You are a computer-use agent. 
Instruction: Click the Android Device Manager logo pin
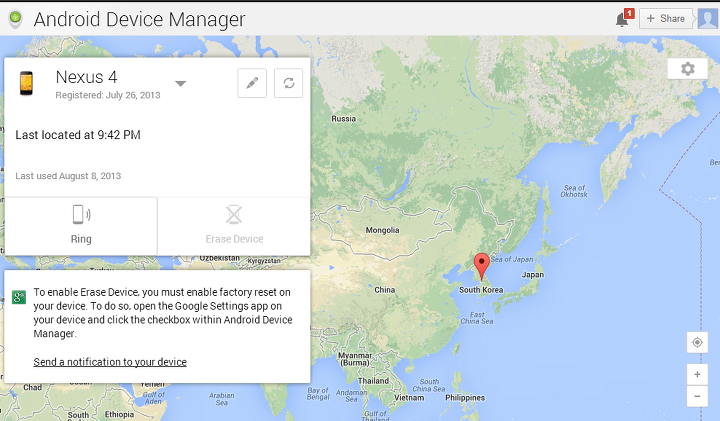pyautogui.click(x=15, y=19)
